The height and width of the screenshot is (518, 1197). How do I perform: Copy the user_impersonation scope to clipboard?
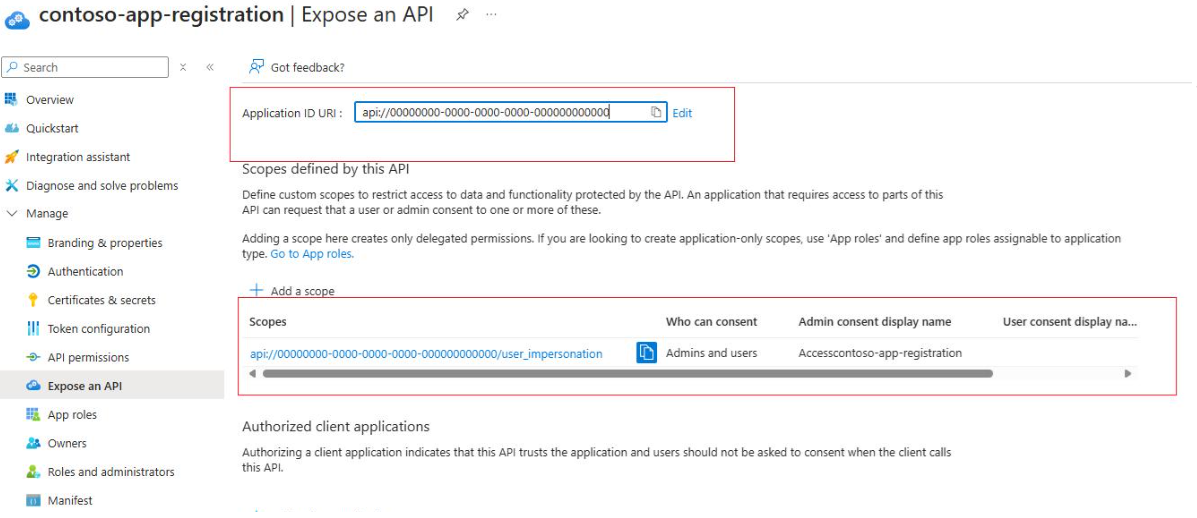pyautogui.click(x=647, y=352)
